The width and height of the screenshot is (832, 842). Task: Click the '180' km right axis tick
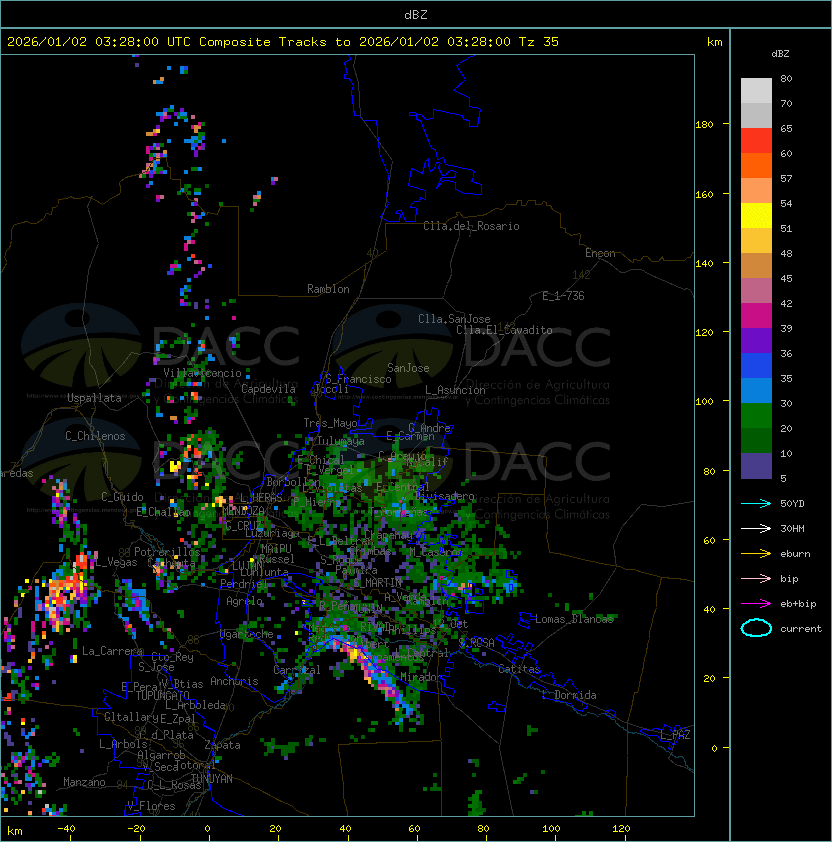click(x=704, y=125)
